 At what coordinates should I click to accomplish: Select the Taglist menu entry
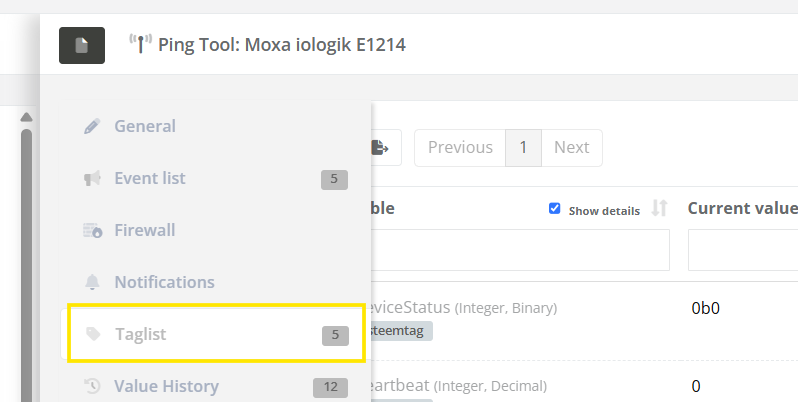(x=140, y=335)
